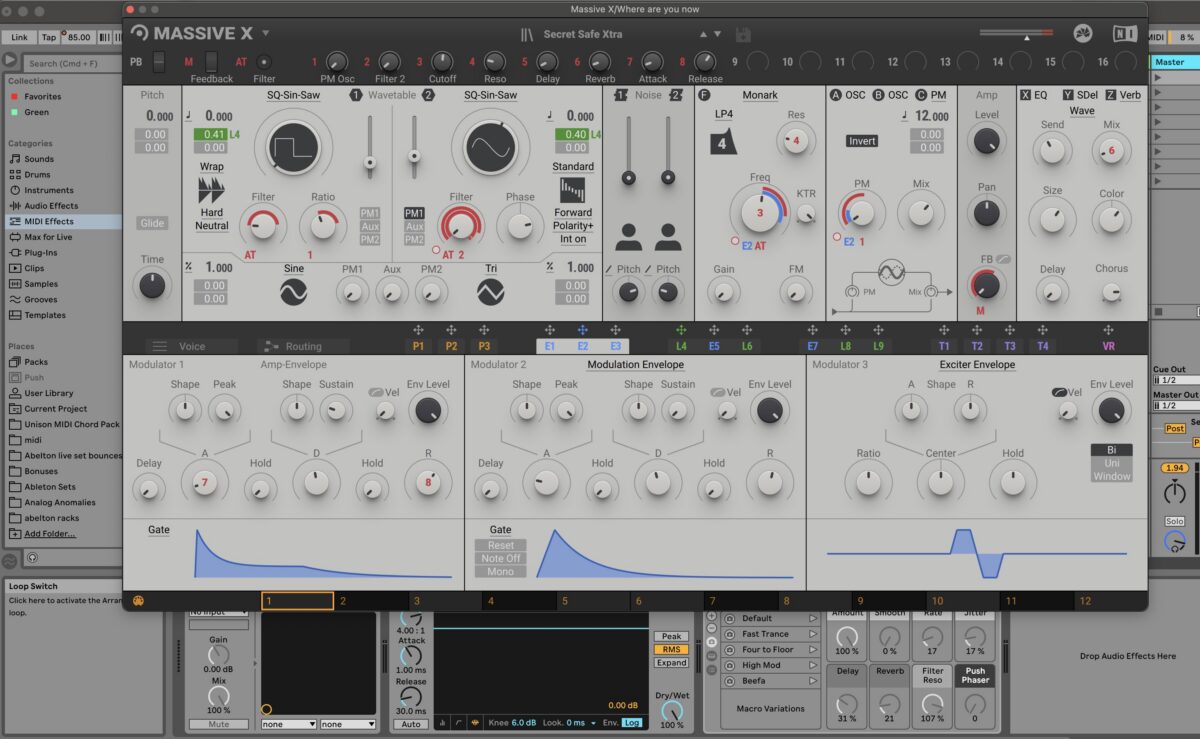This screenshot has height=739, width=1200.
Task: Select the Uni mode for Exciter Envelope
Action: tap(1111, 463)
